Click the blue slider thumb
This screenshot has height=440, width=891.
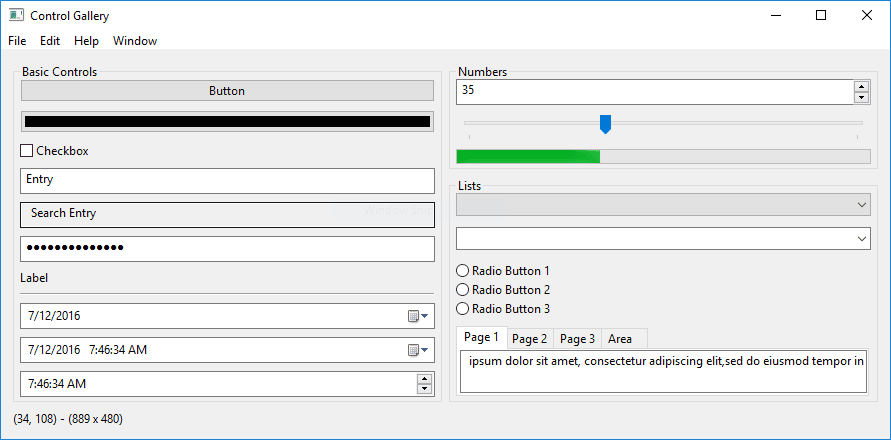tap(606, 124)
